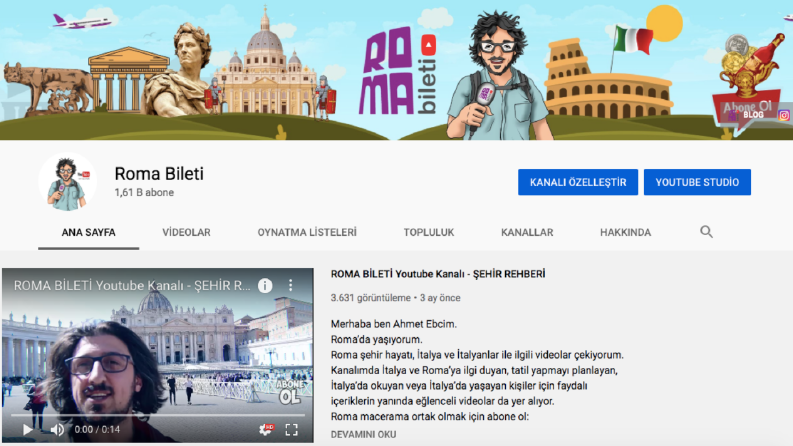The width and height of the screenshot is (793, 446).
Task: Expand description with DEVAMINI OKU
Action: [364, 434]
